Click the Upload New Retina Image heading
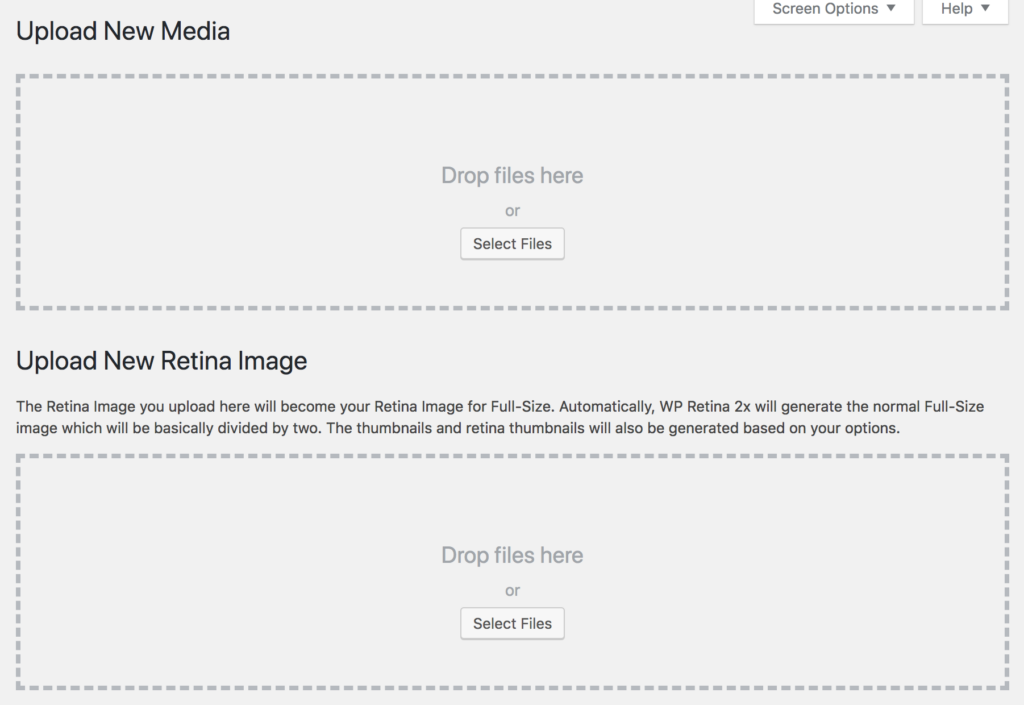 161,361
